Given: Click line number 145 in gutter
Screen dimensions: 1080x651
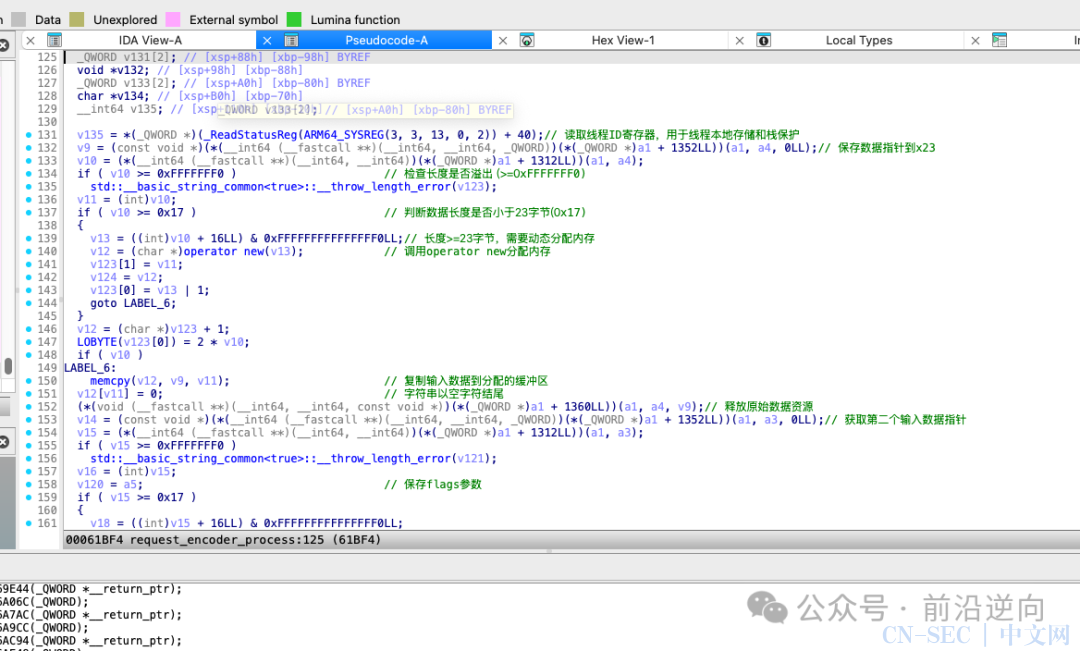Looking at the screenshot, I should pos(47,316).
